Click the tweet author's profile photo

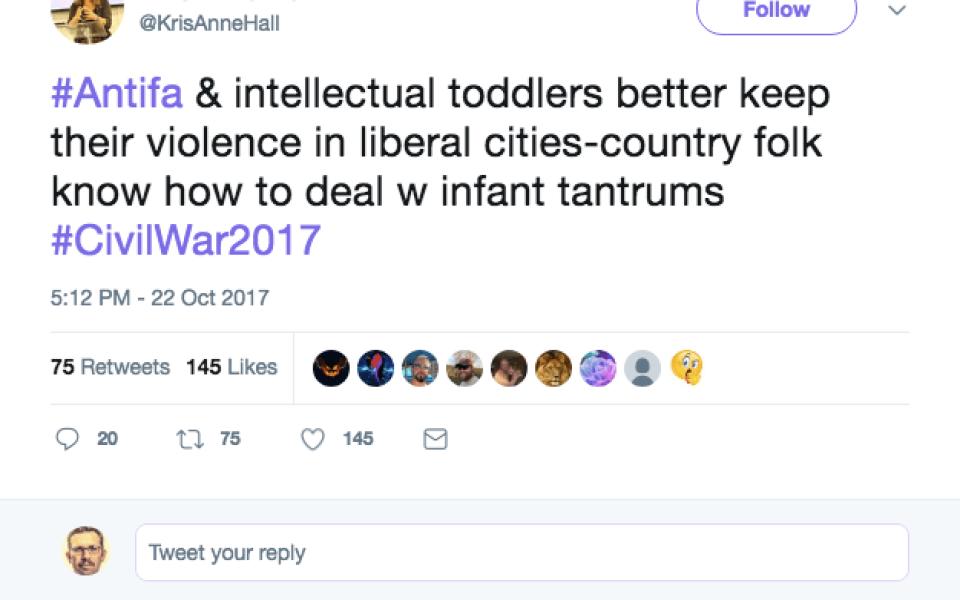point(86,18)
